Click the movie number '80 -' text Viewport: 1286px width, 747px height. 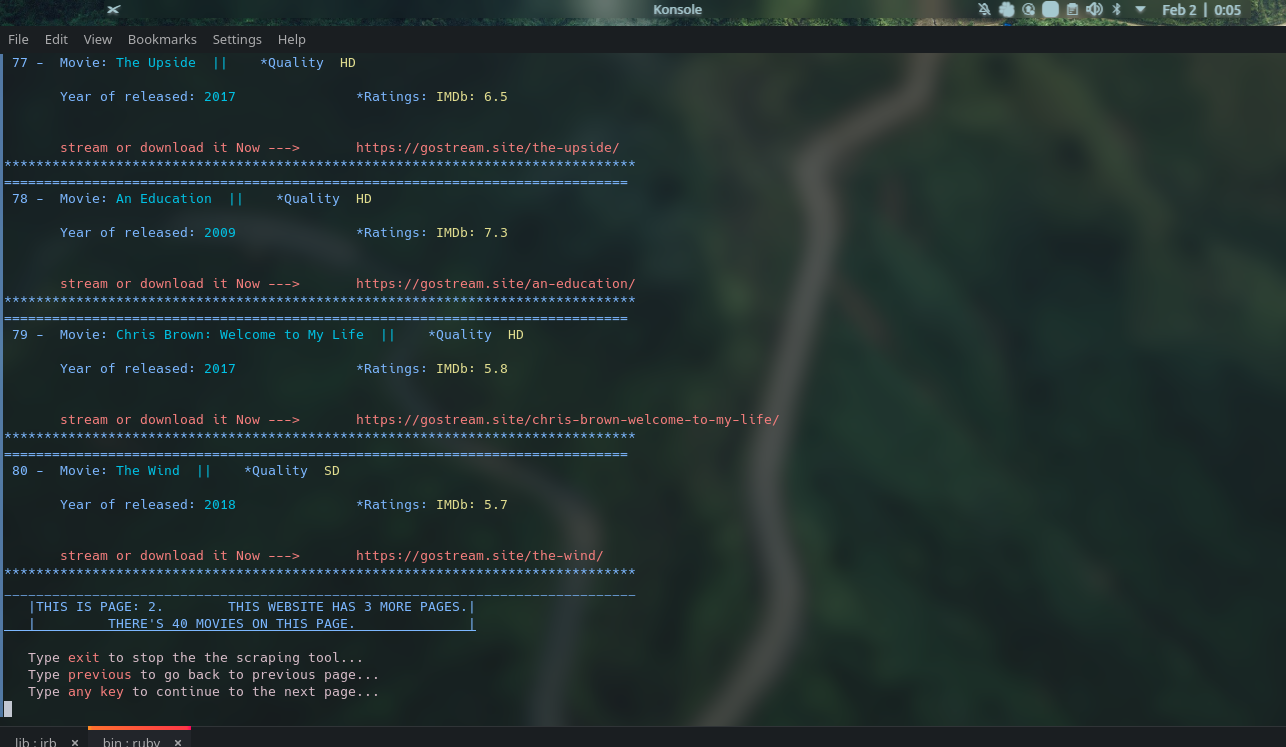coord(28,471)
